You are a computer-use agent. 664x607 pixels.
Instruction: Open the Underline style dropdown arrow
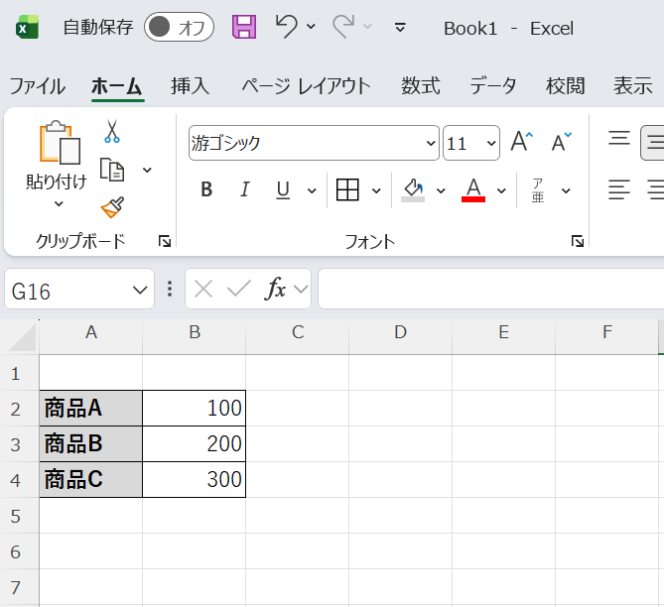[312, 191]
